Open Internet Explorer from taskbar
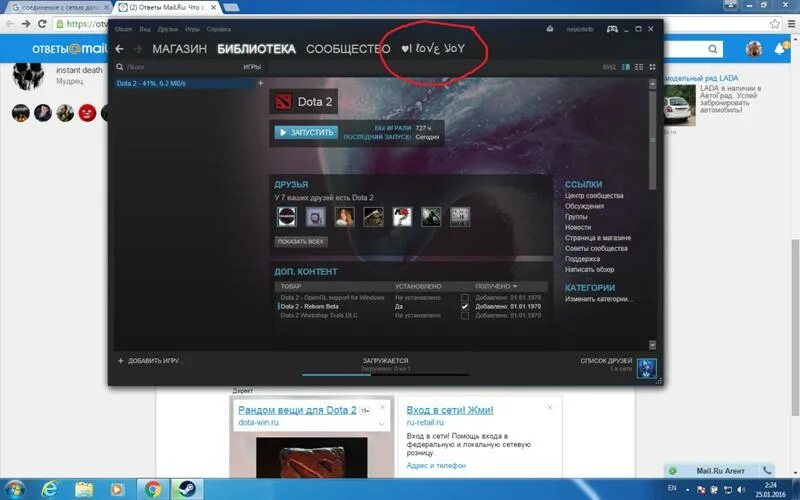This screenshot has height=500, width=800. pyautogui.click(x=49, y=489)
